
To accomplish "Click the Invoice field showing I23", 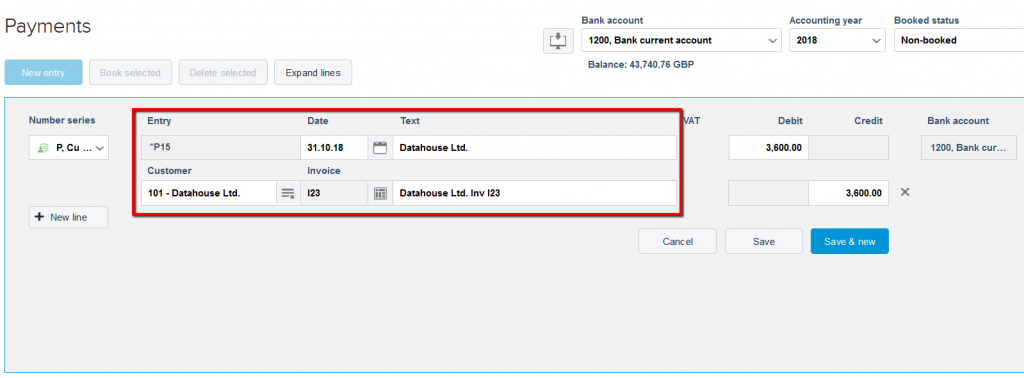I will 334,193.
